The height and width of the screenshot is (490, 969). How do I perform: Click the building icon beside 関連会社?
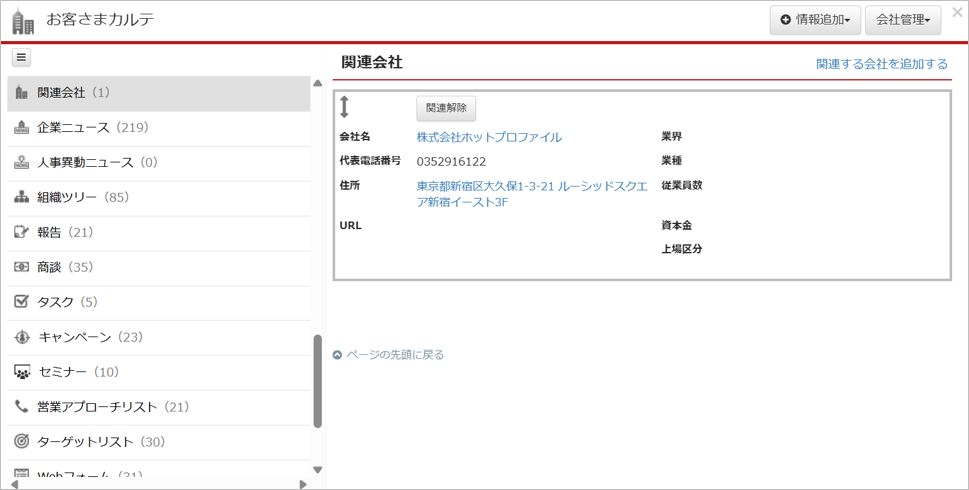(x=22, y=93)
